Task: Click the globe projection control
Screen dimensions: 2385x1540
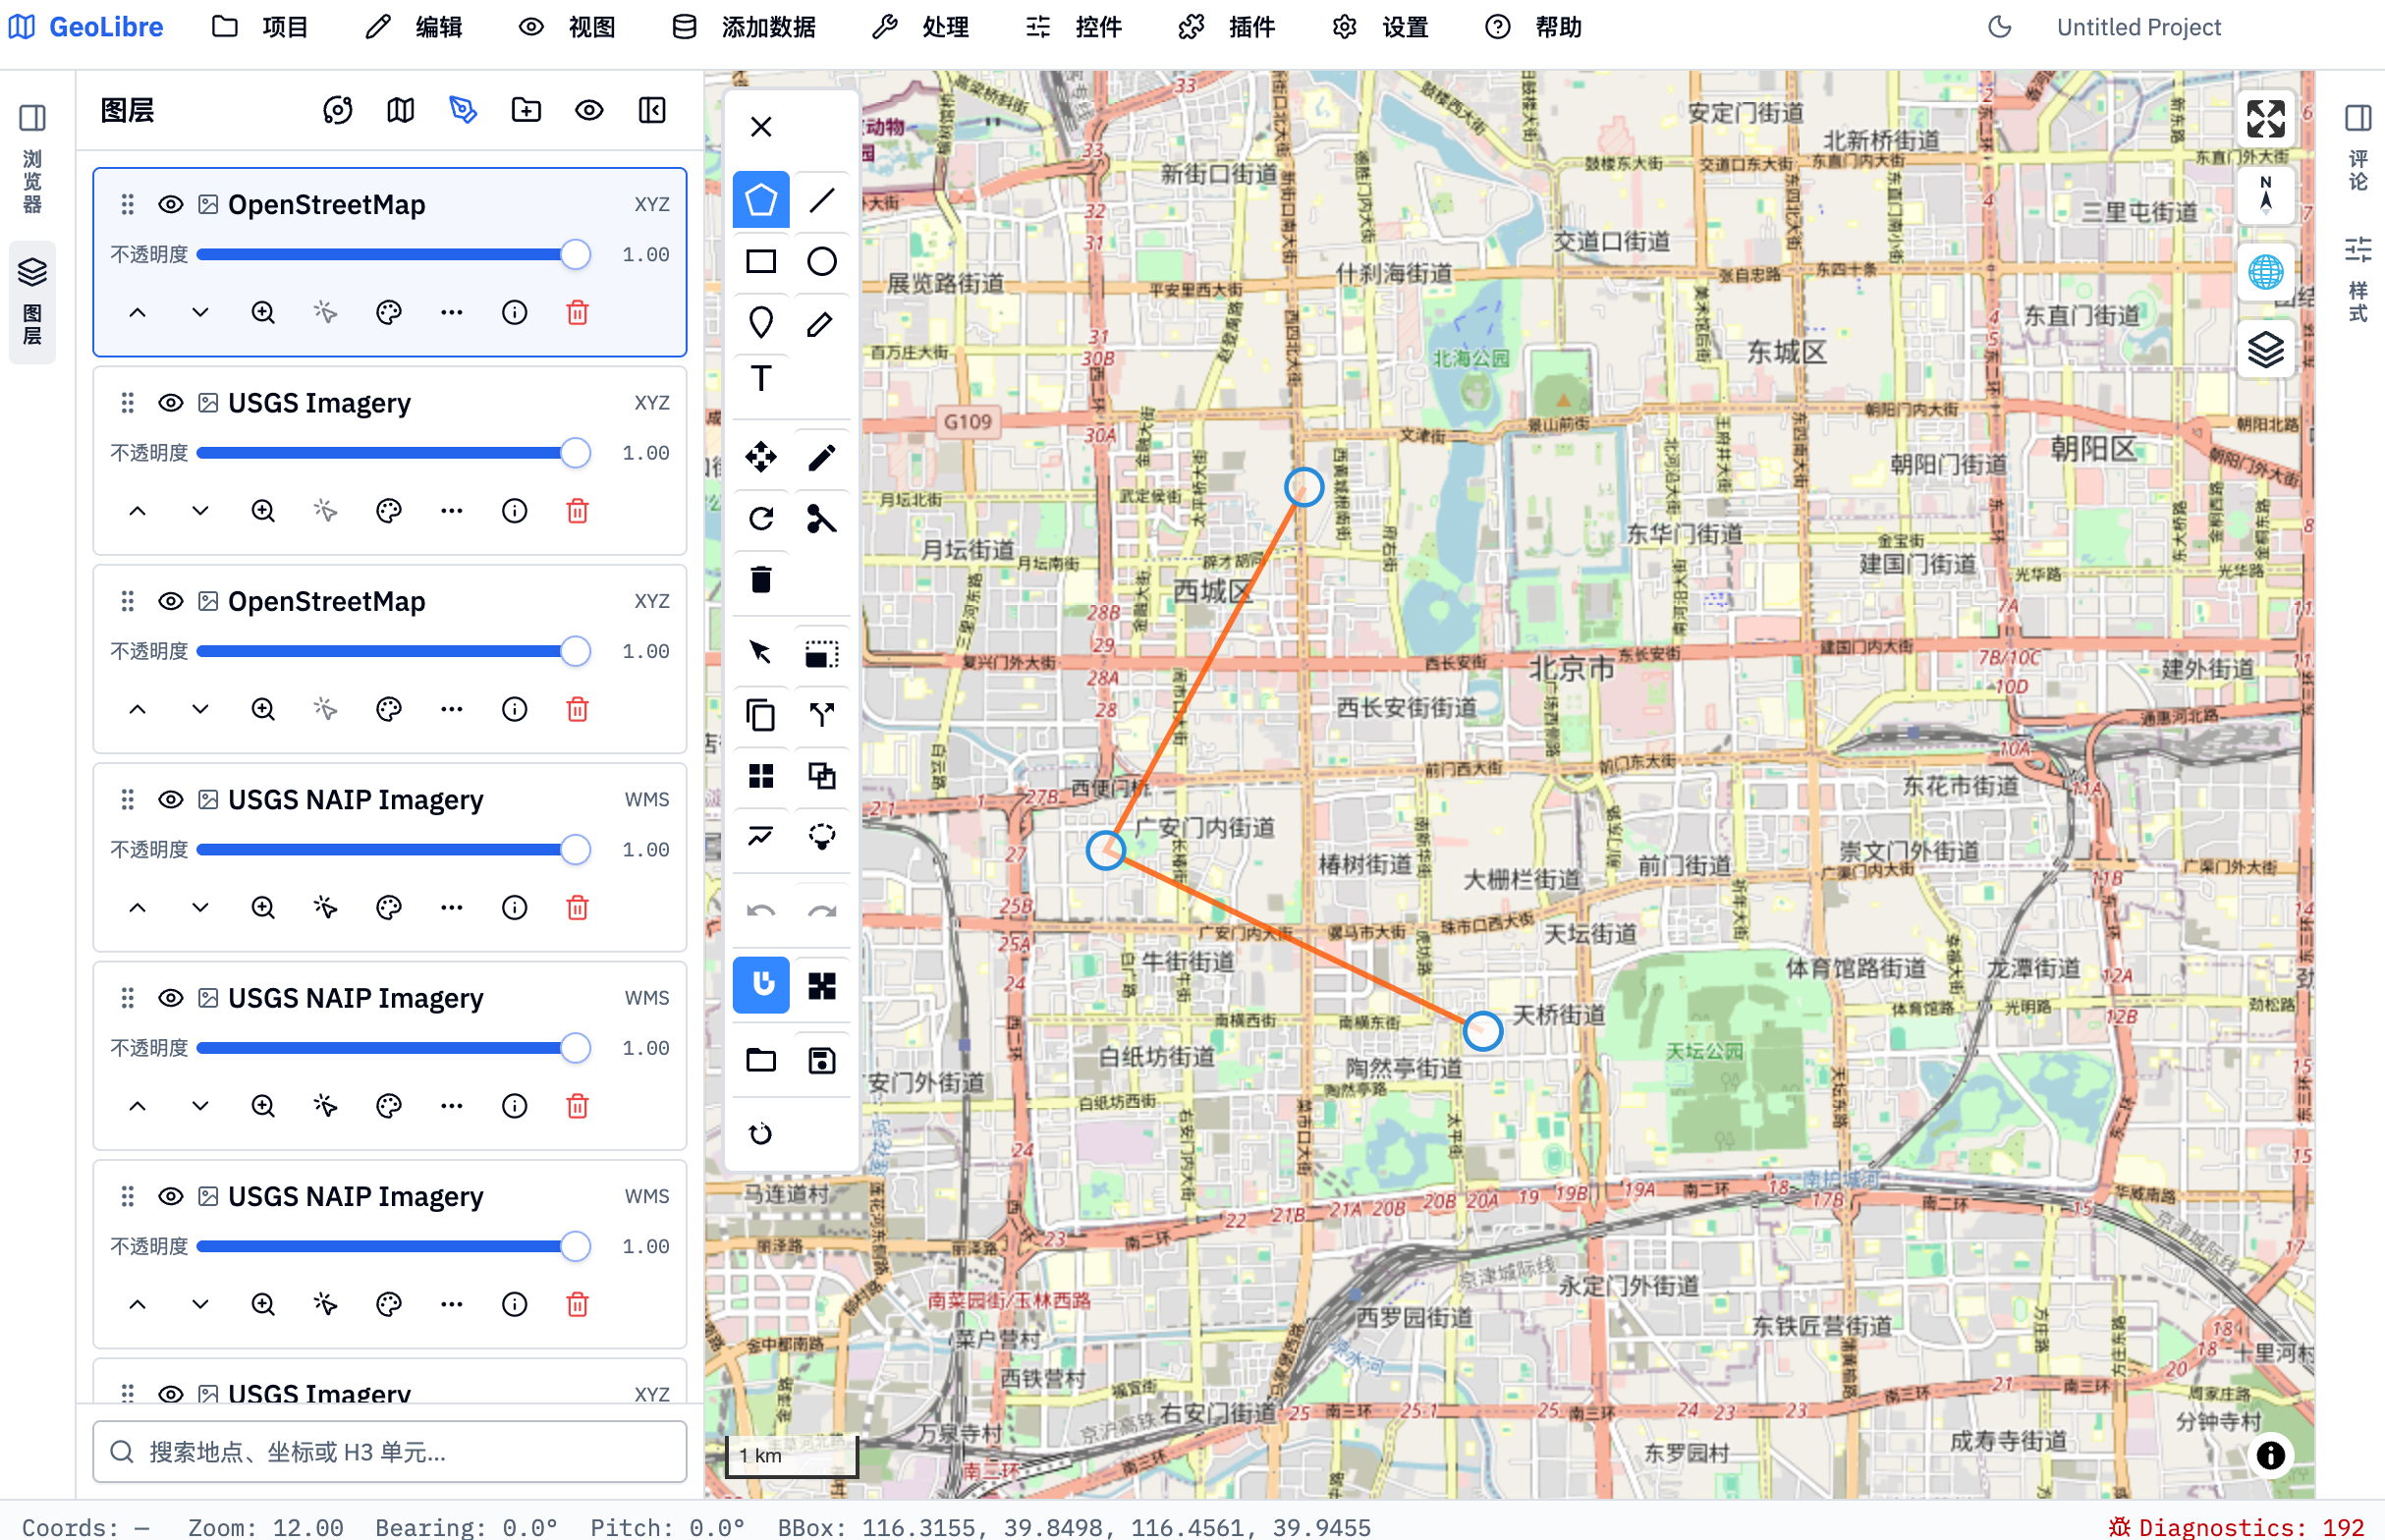Action: click(2265, 272)
